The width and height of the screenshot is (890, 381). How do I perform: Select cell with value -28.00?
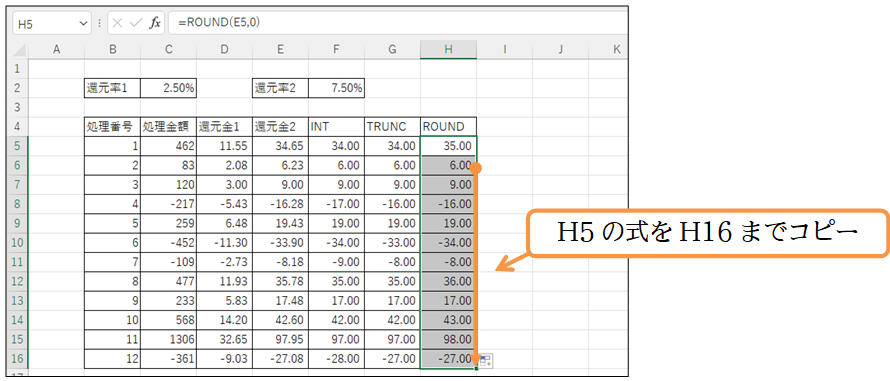[337, 358]
